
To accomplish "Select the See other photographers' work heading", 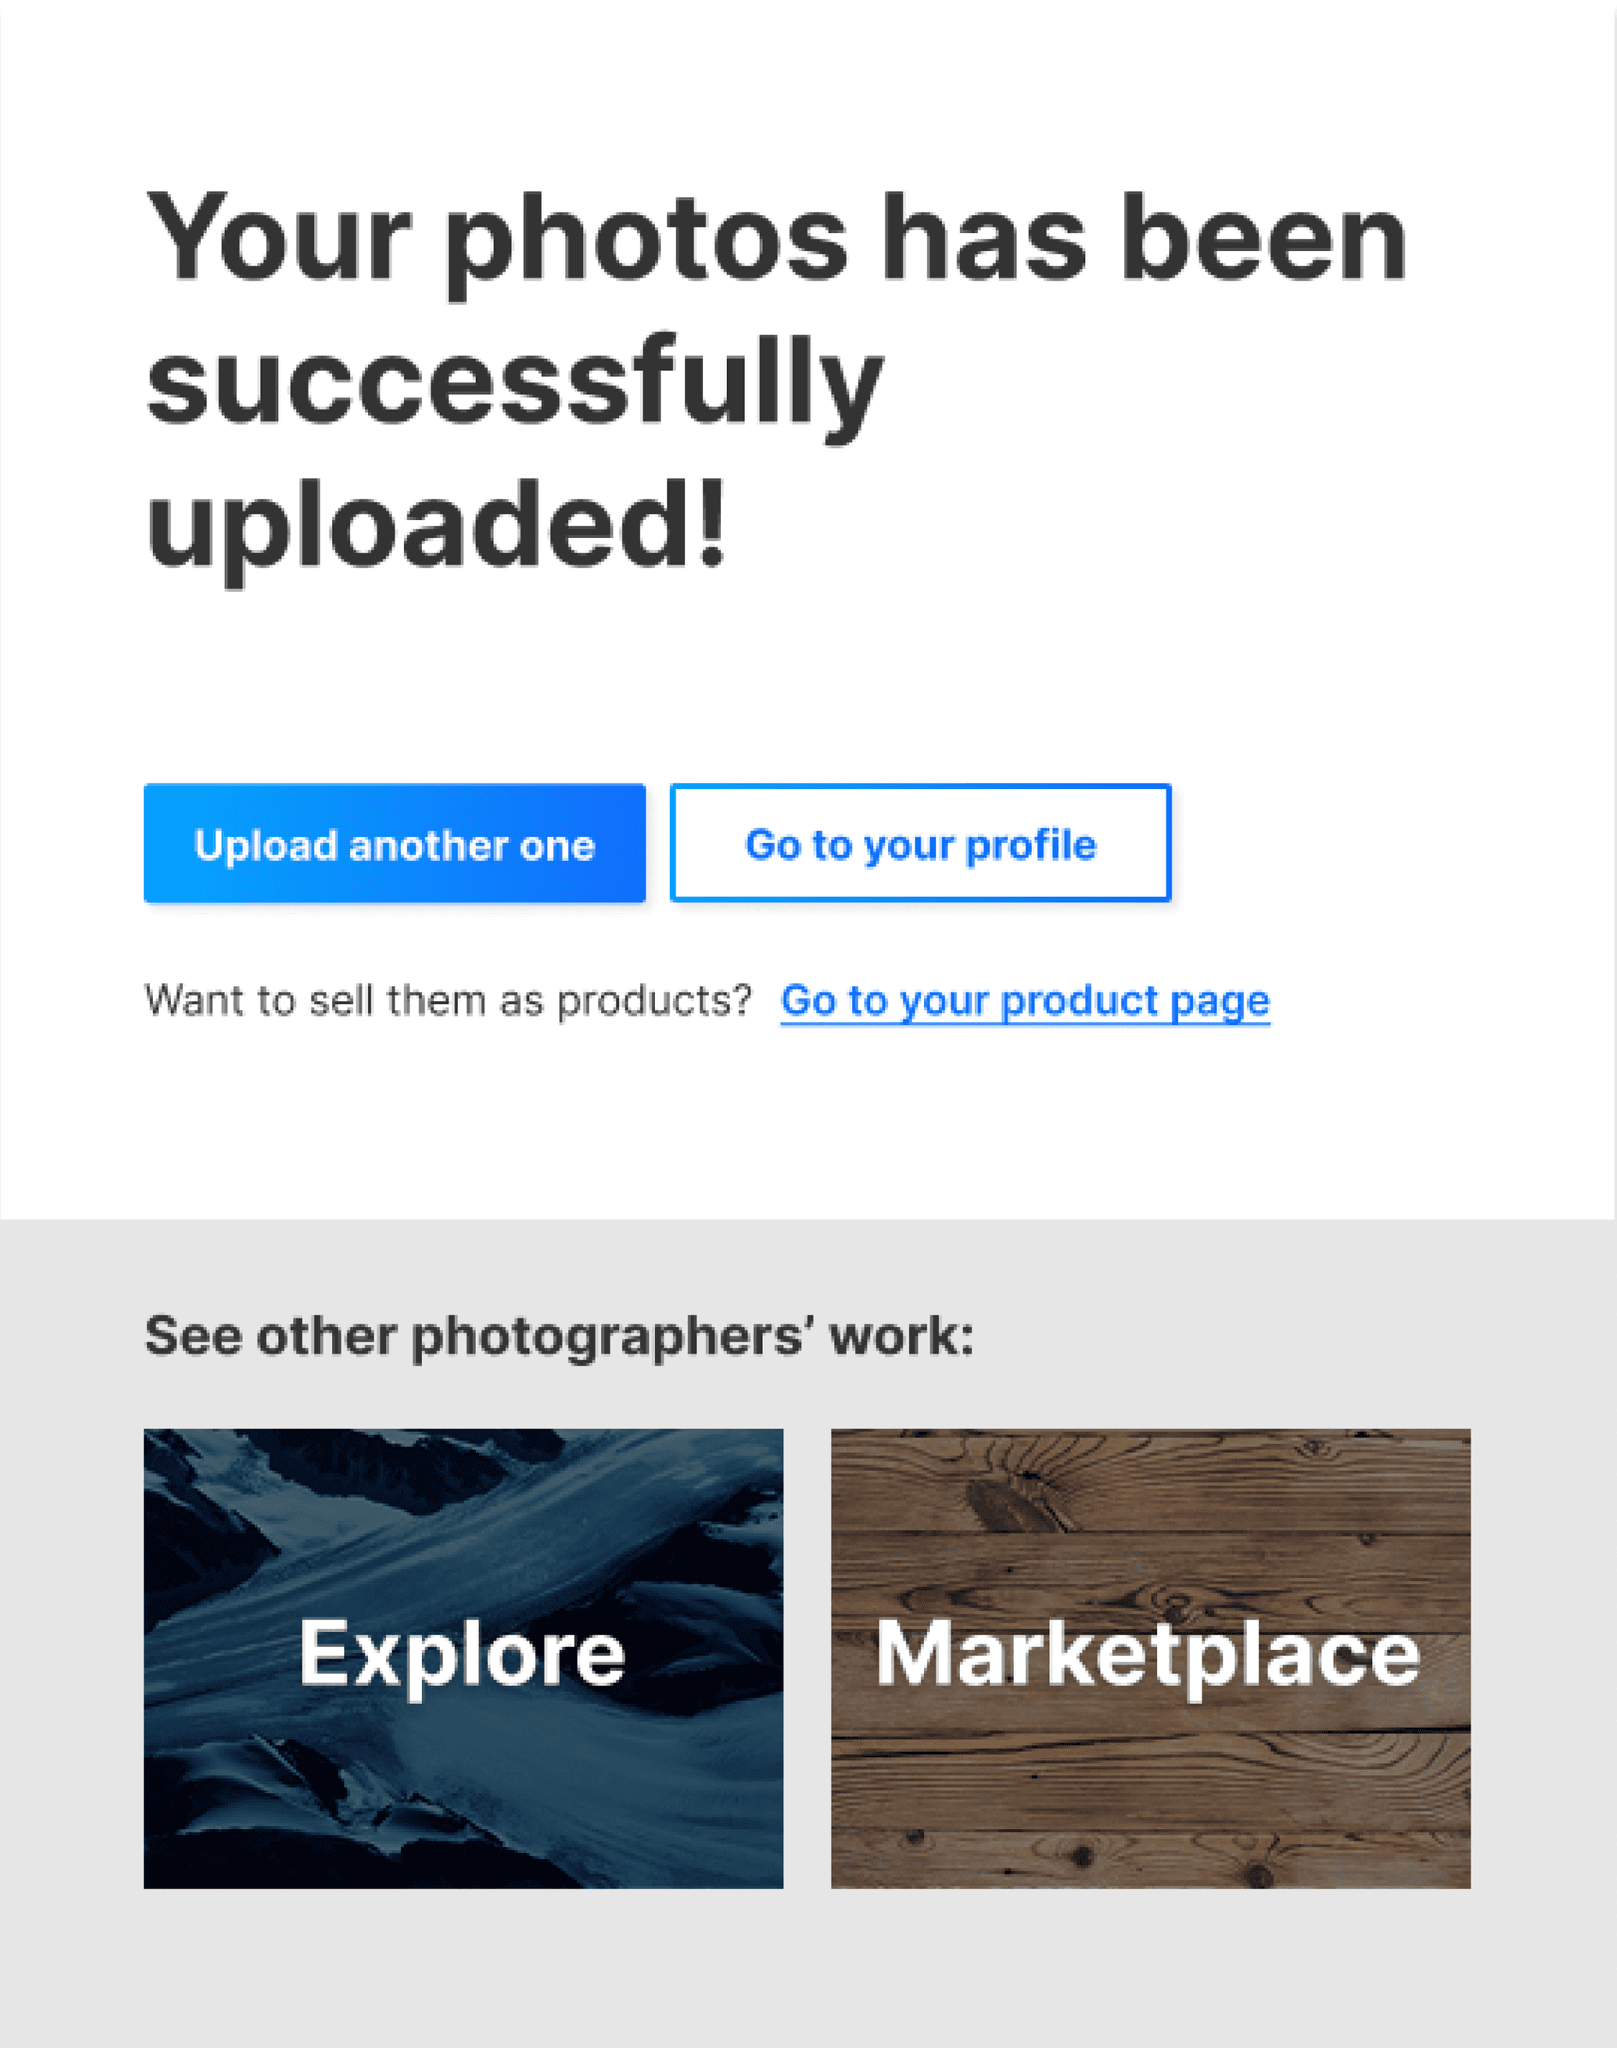I will point(559,1336).
